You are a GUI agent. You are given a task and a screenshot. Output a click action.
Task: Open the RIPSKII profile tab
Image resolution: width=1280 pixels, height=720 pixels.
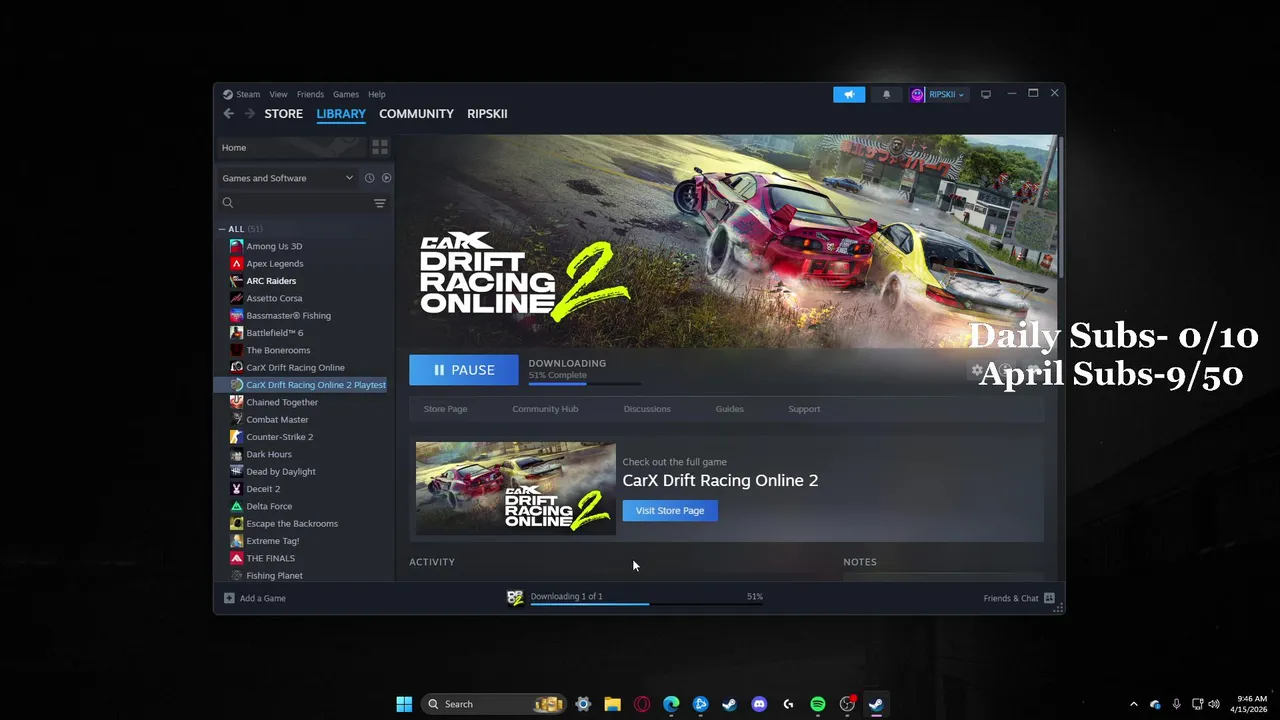point(487,114)
